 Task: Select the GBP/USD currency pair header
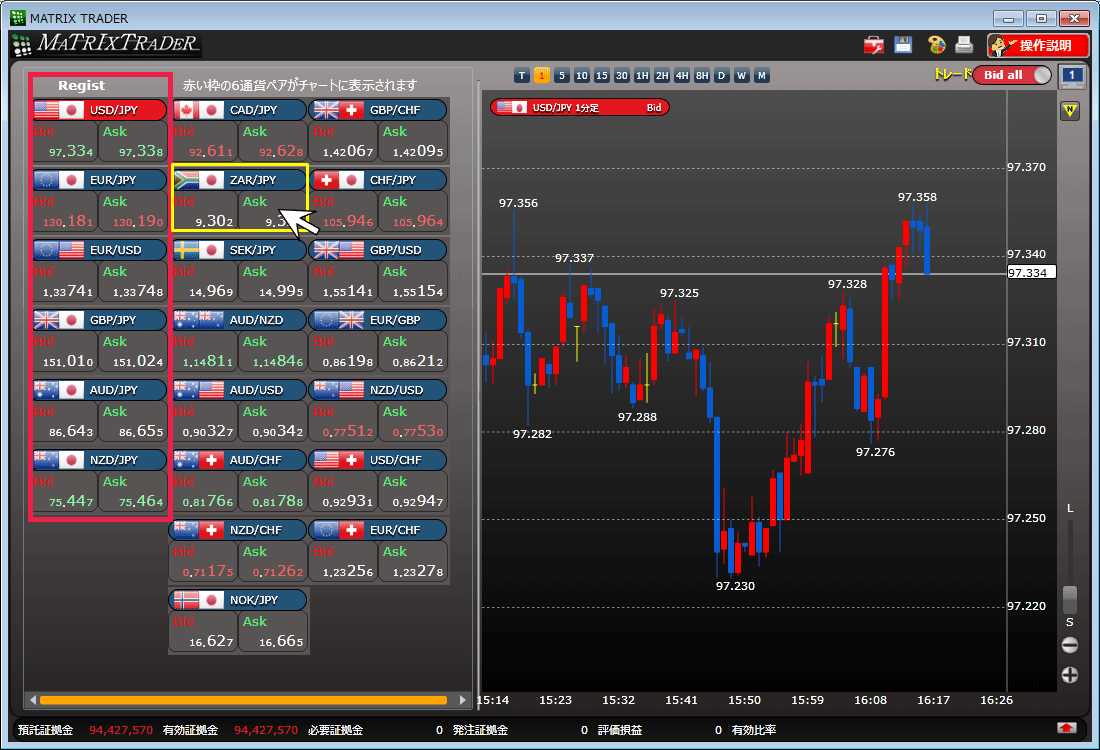pos(380,250)
